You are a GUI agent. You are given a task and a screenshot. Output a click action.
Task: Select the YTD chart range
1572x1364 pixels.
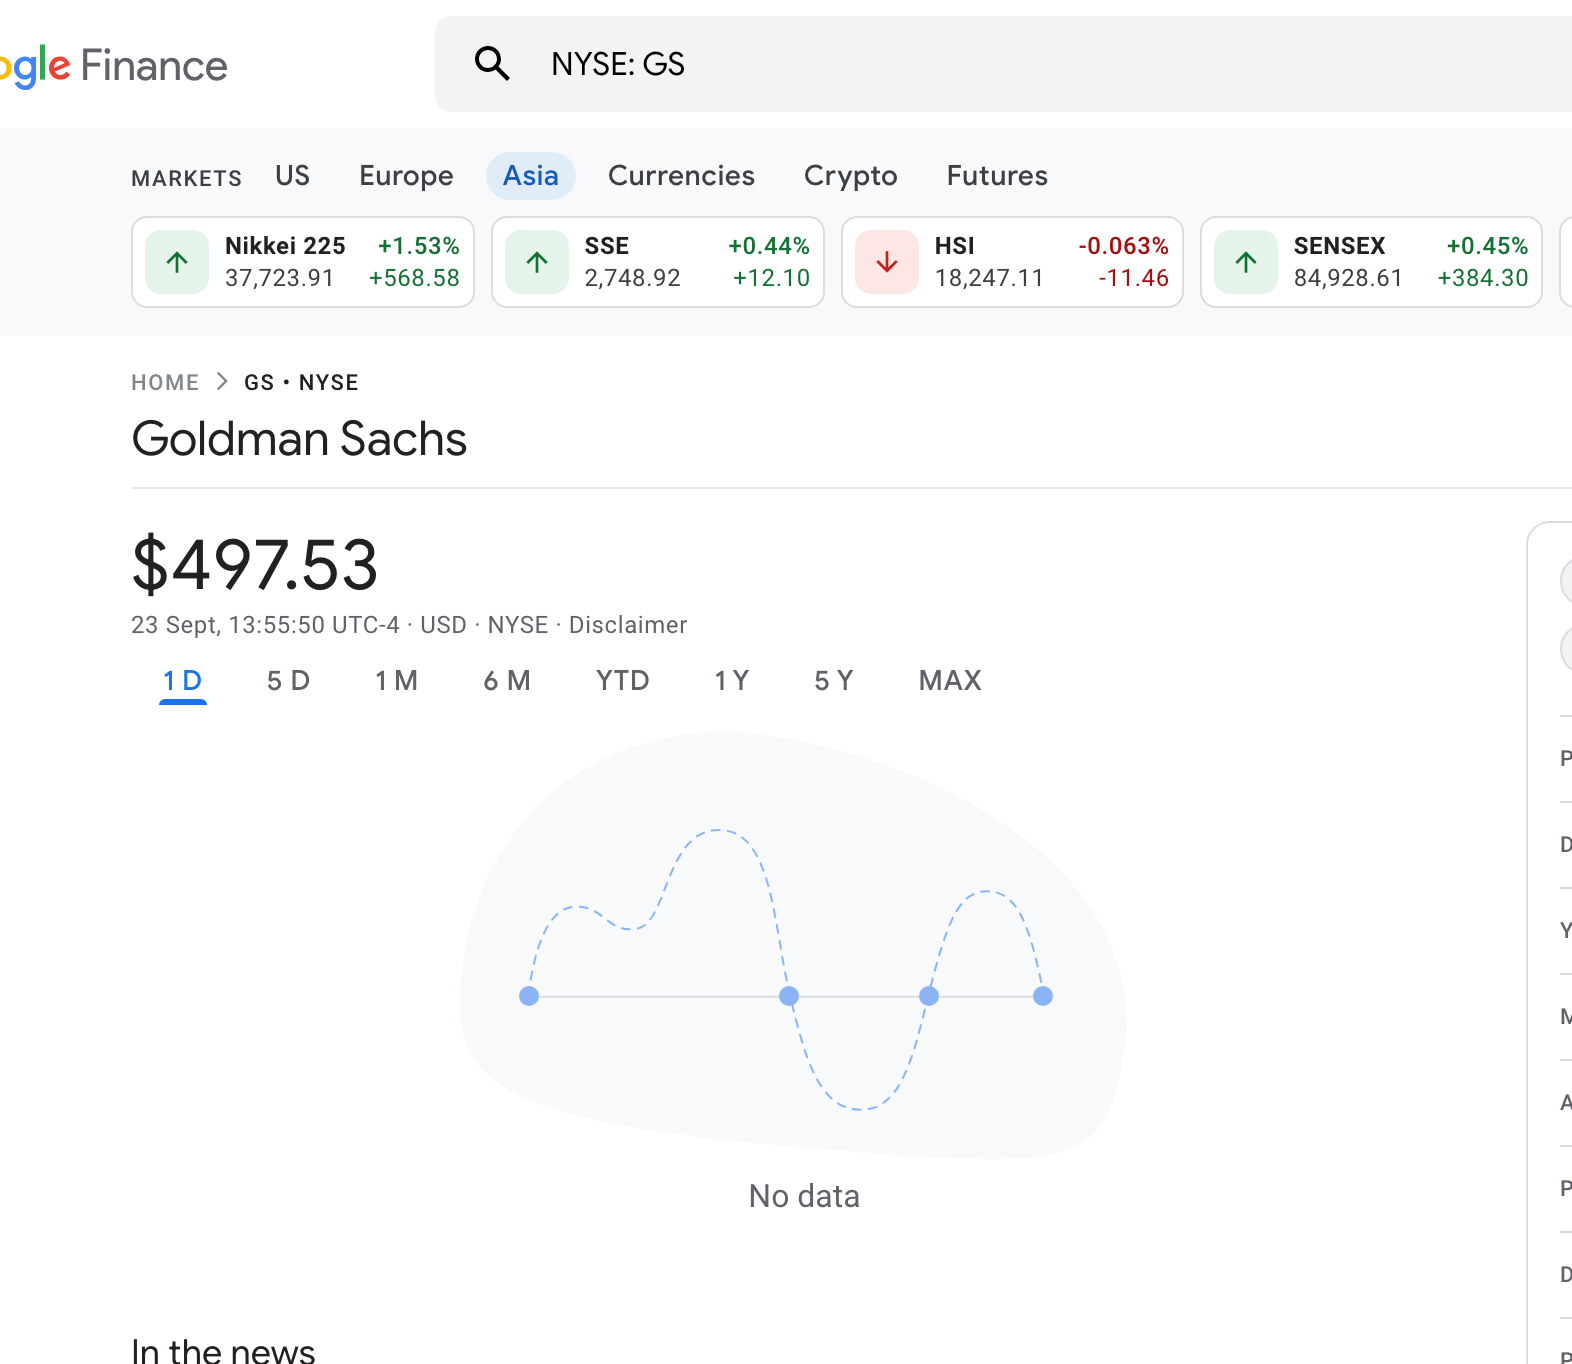622,681
